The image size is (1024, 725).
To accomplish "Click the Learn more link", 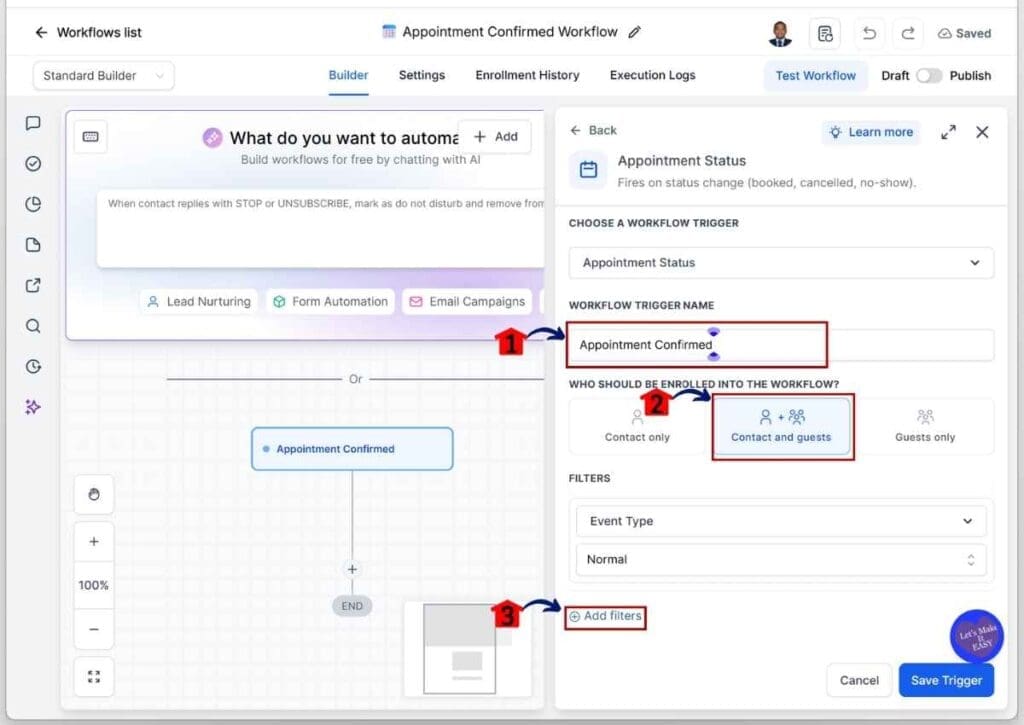I will [871, 133].
